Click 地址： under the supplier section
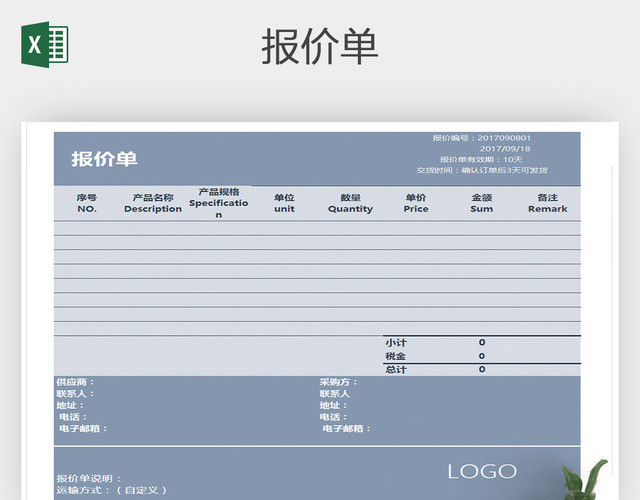The height and width of the screenshot is (500, 640). (70, 405)
